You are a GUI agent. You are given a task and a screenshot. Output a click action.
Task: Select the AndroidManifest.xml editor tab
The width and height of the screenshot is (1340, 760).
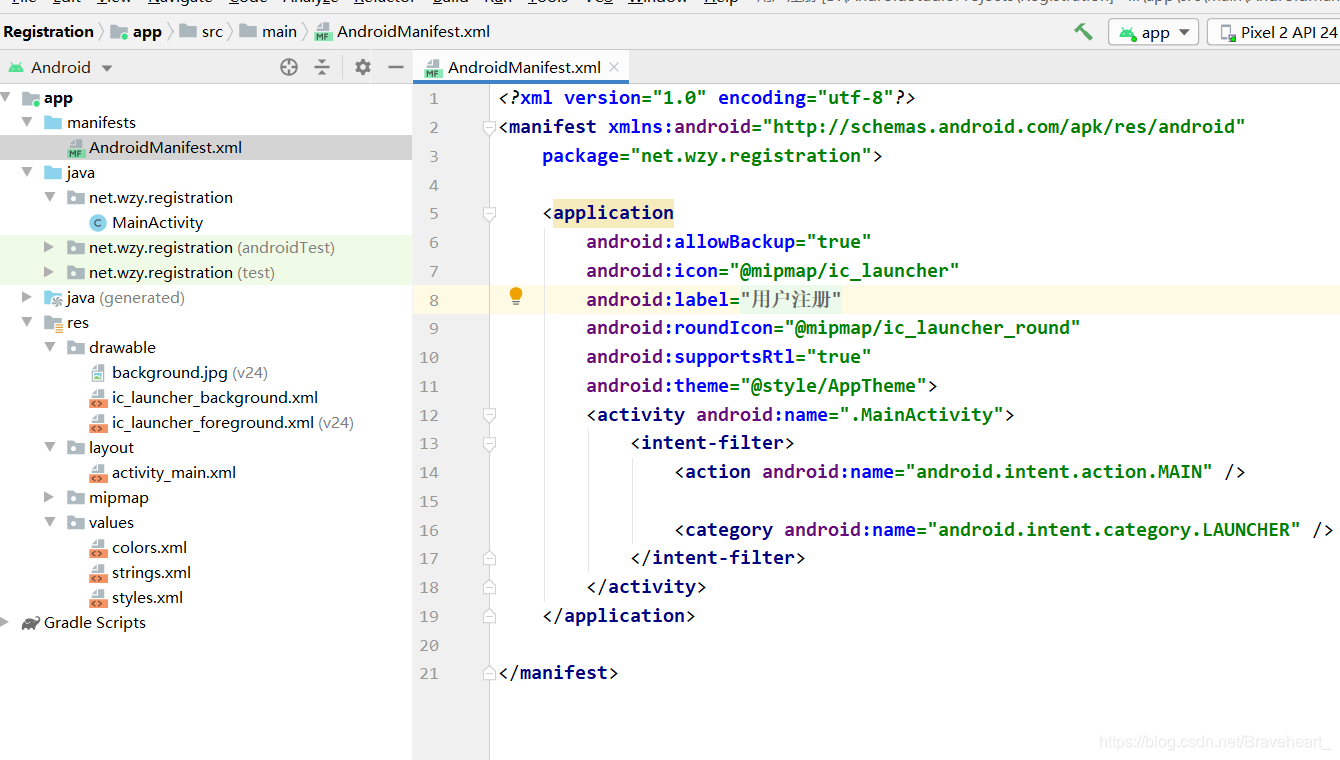pos(522,68)
